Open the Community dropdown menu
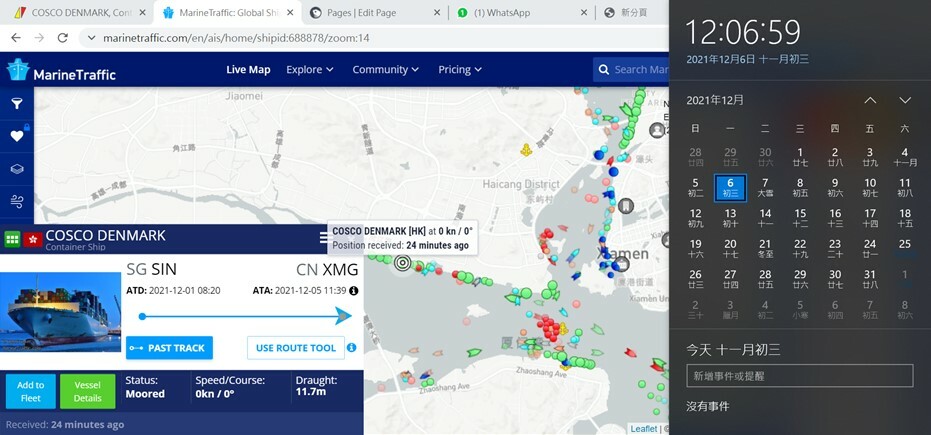 386,70
